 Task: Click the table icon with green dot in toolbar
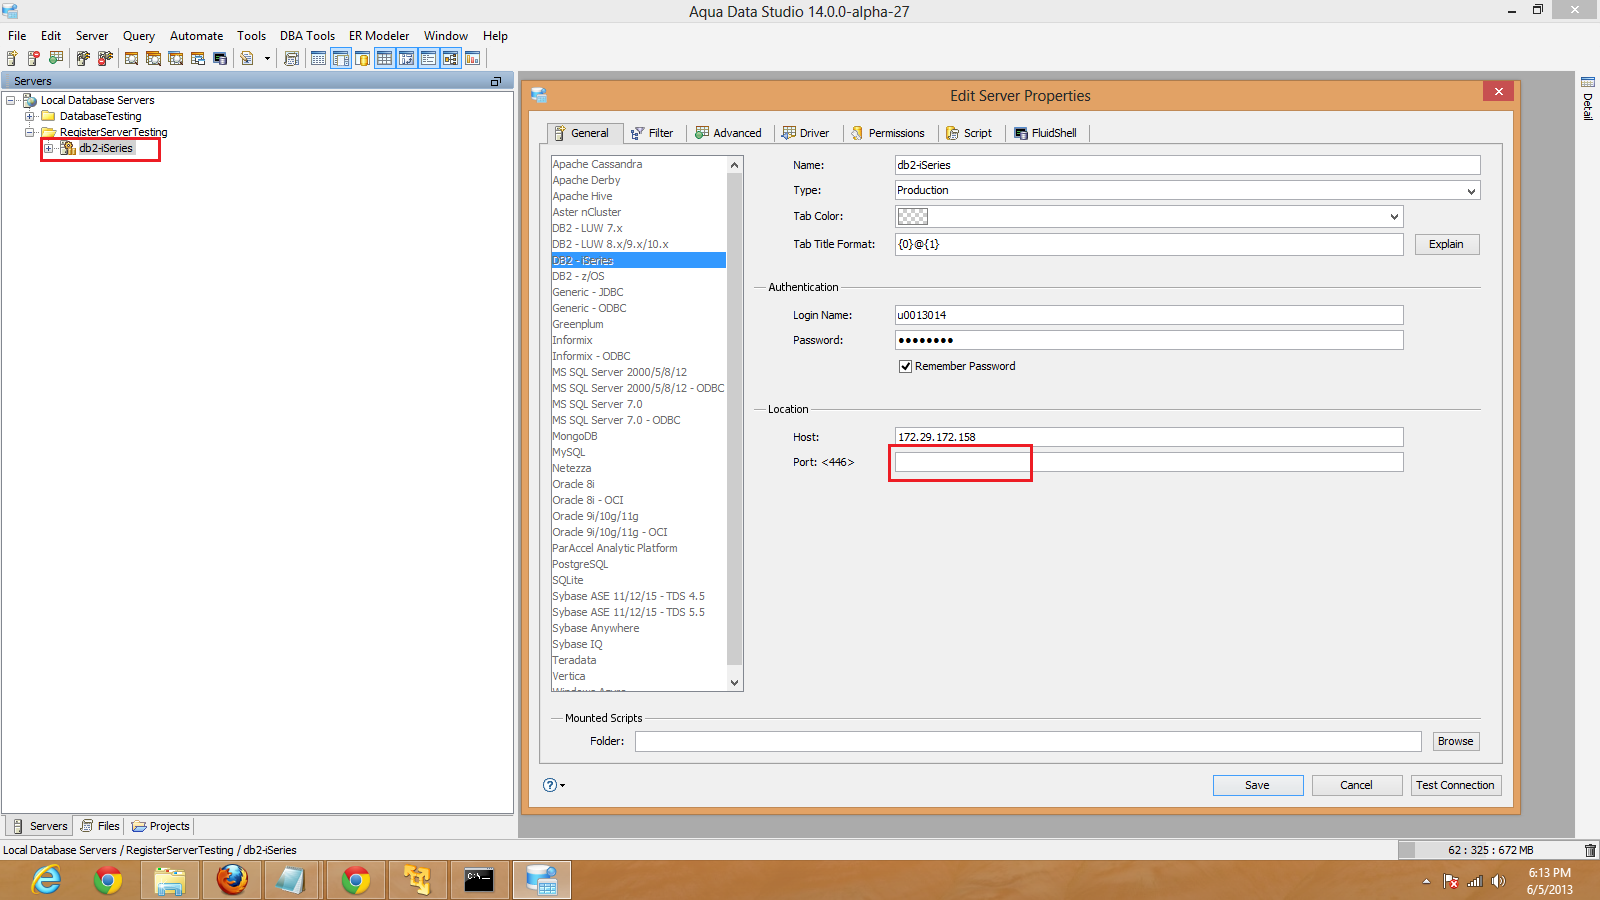point(56,58)
